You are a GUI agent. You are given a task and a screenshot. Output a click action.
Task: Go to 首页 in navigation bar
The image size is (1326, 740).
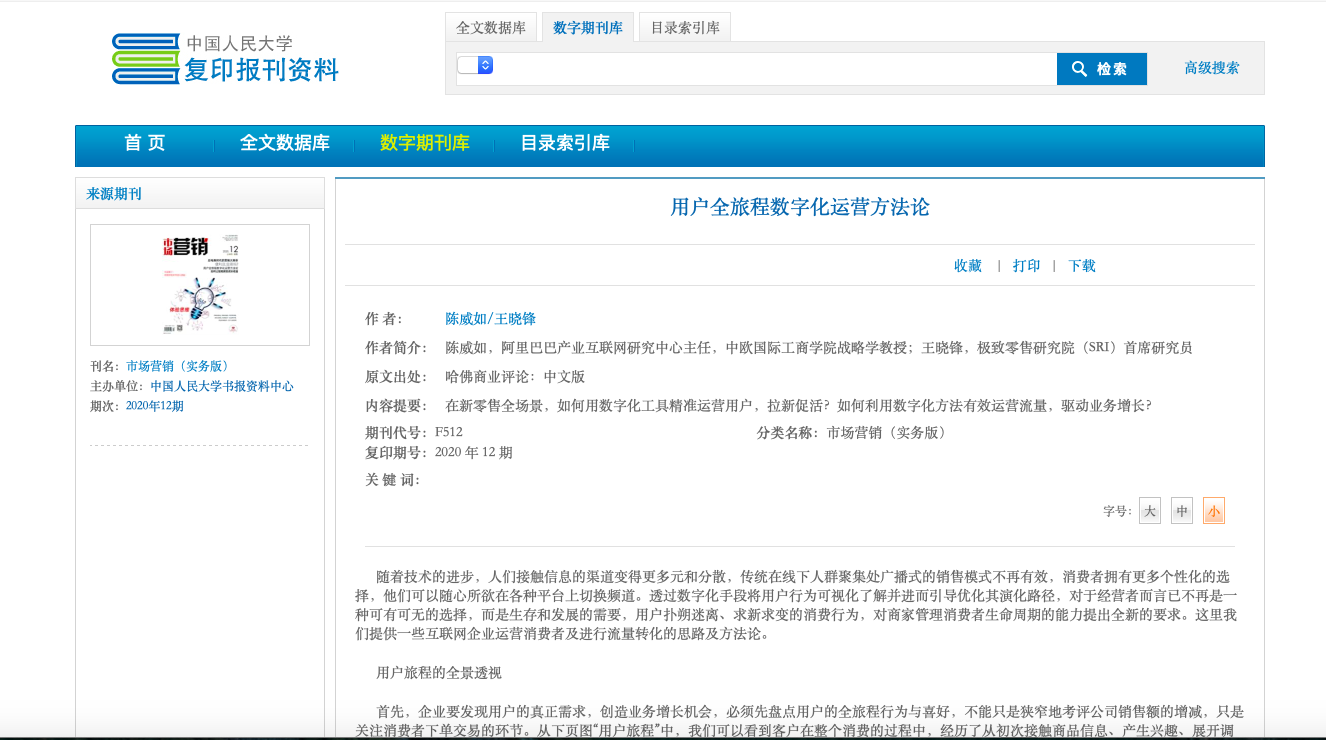pos(145,143)
